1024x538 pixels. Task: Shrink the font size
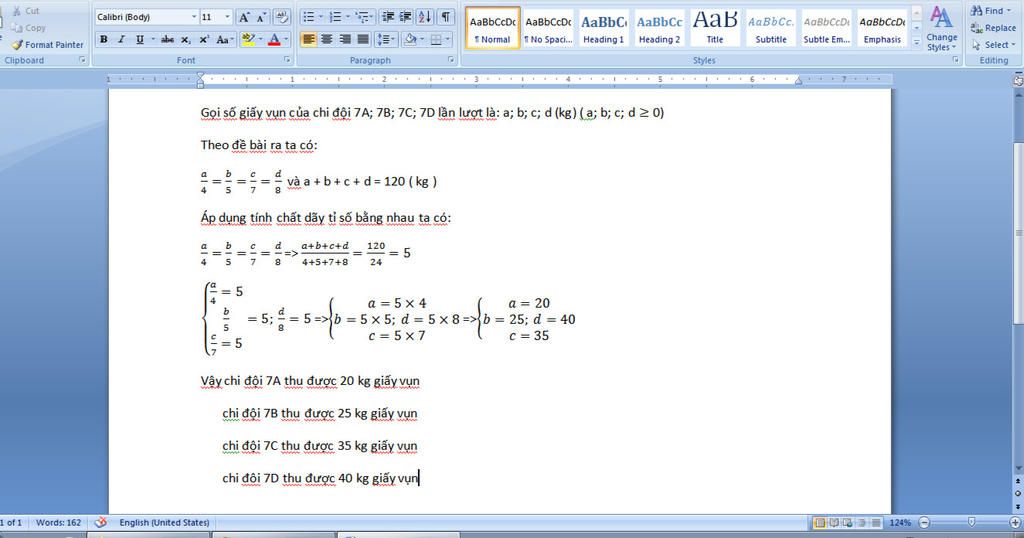(261, 17)
